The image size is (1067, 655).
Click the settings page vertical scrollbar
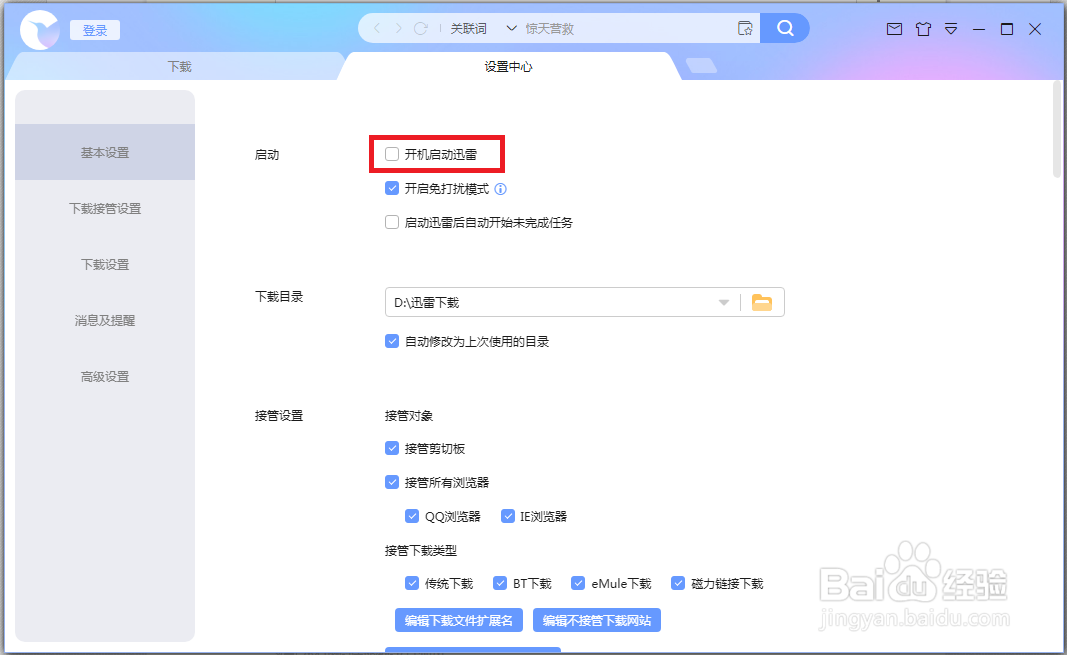pos(1057,129)
